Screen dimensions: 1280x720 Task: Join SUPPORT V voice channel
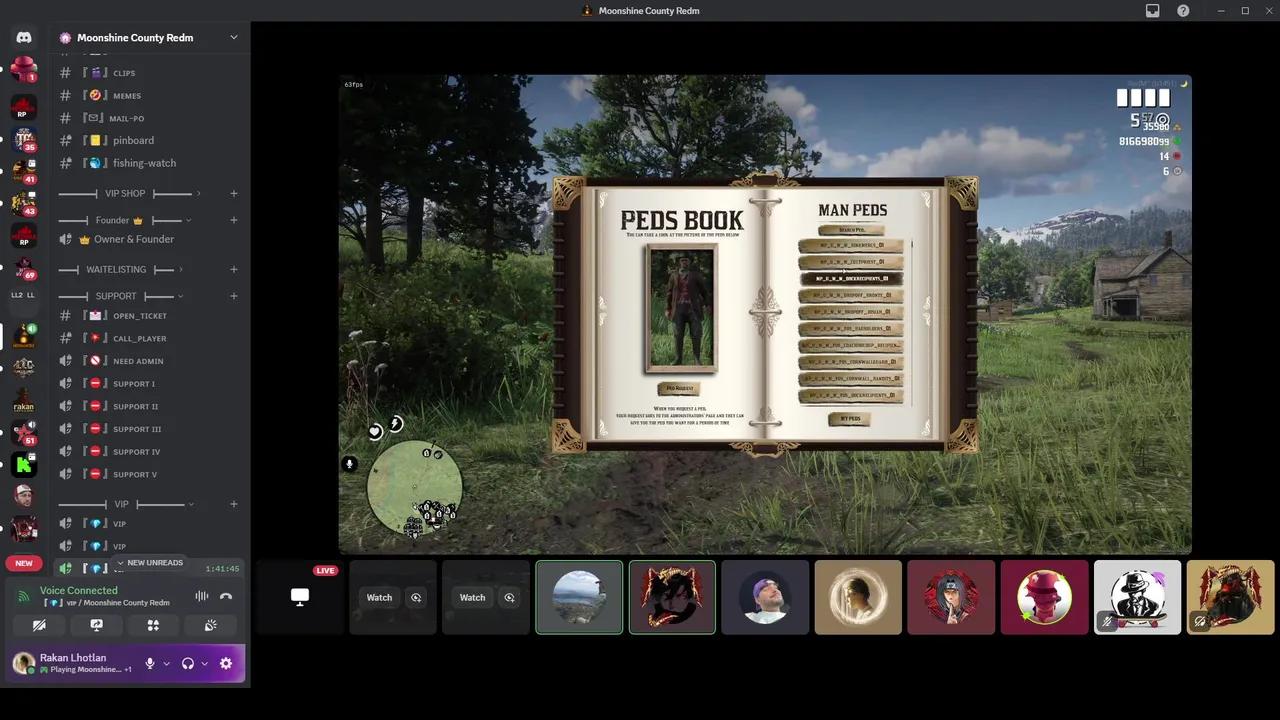pos(150,474)
